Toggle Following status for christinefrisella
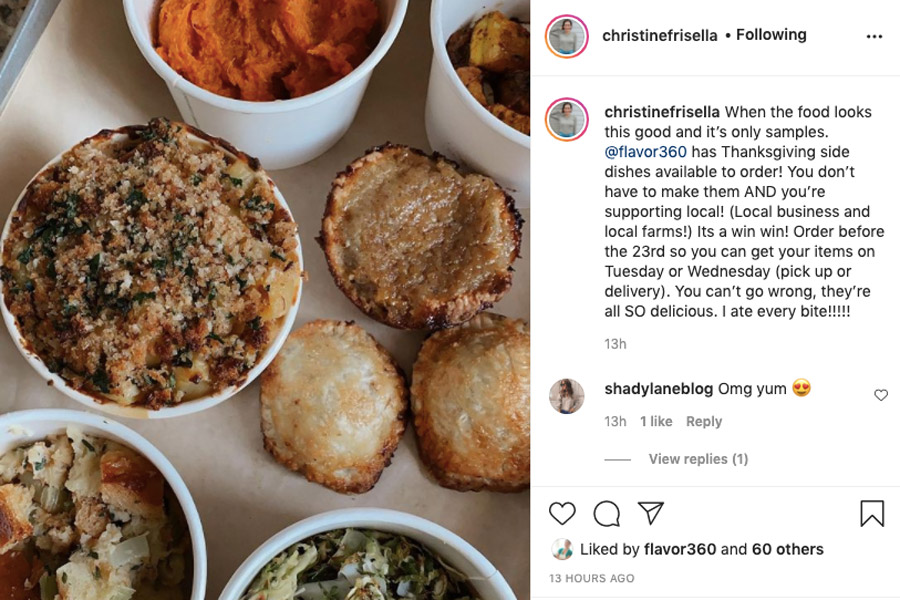The width and height of the screenshot is (900, 600). [x=771, y=35]
